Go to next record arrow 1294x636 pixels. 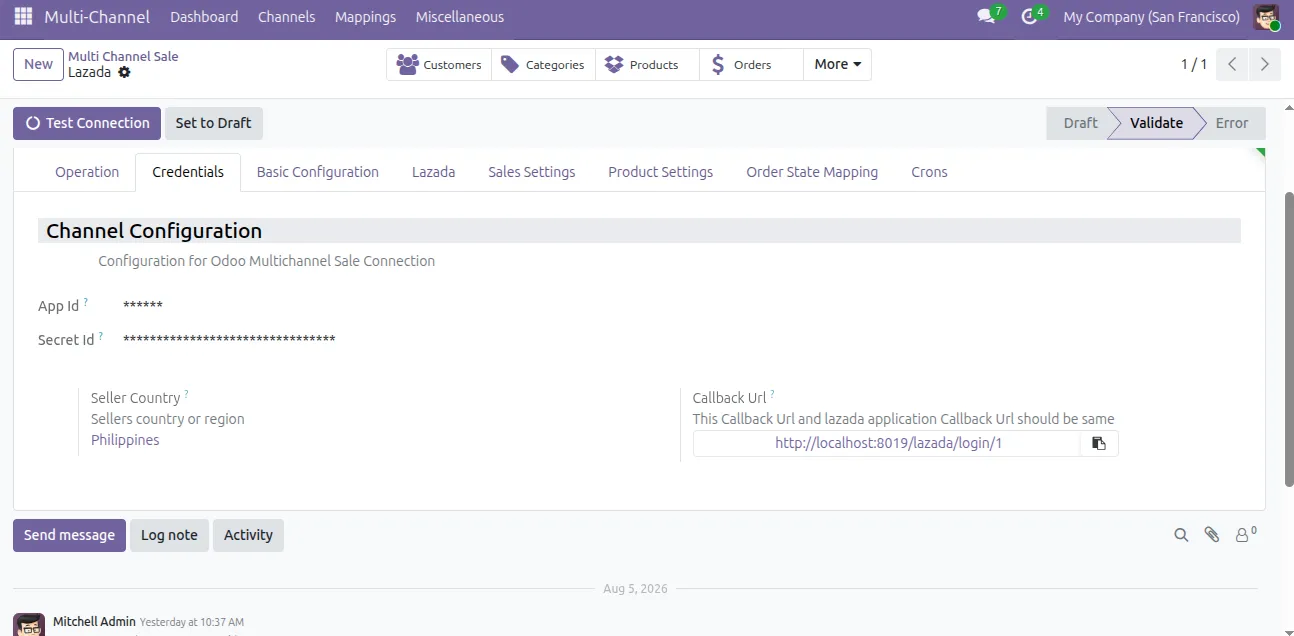pyautogui.click(x=1265, y=64)
